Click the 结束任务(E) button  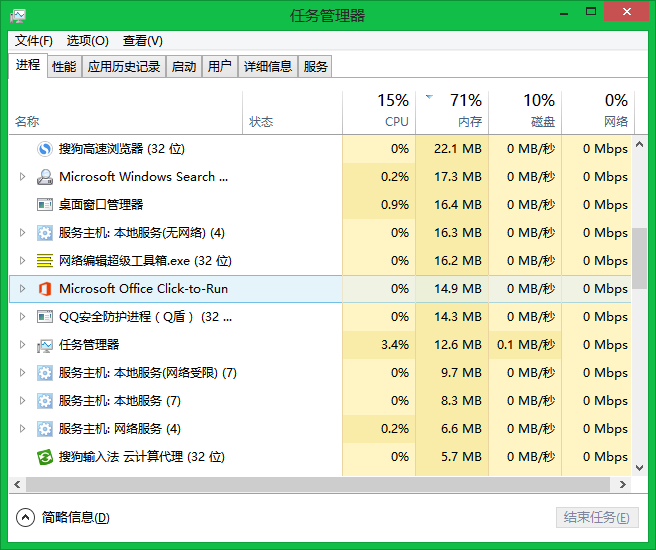(597, 518)
